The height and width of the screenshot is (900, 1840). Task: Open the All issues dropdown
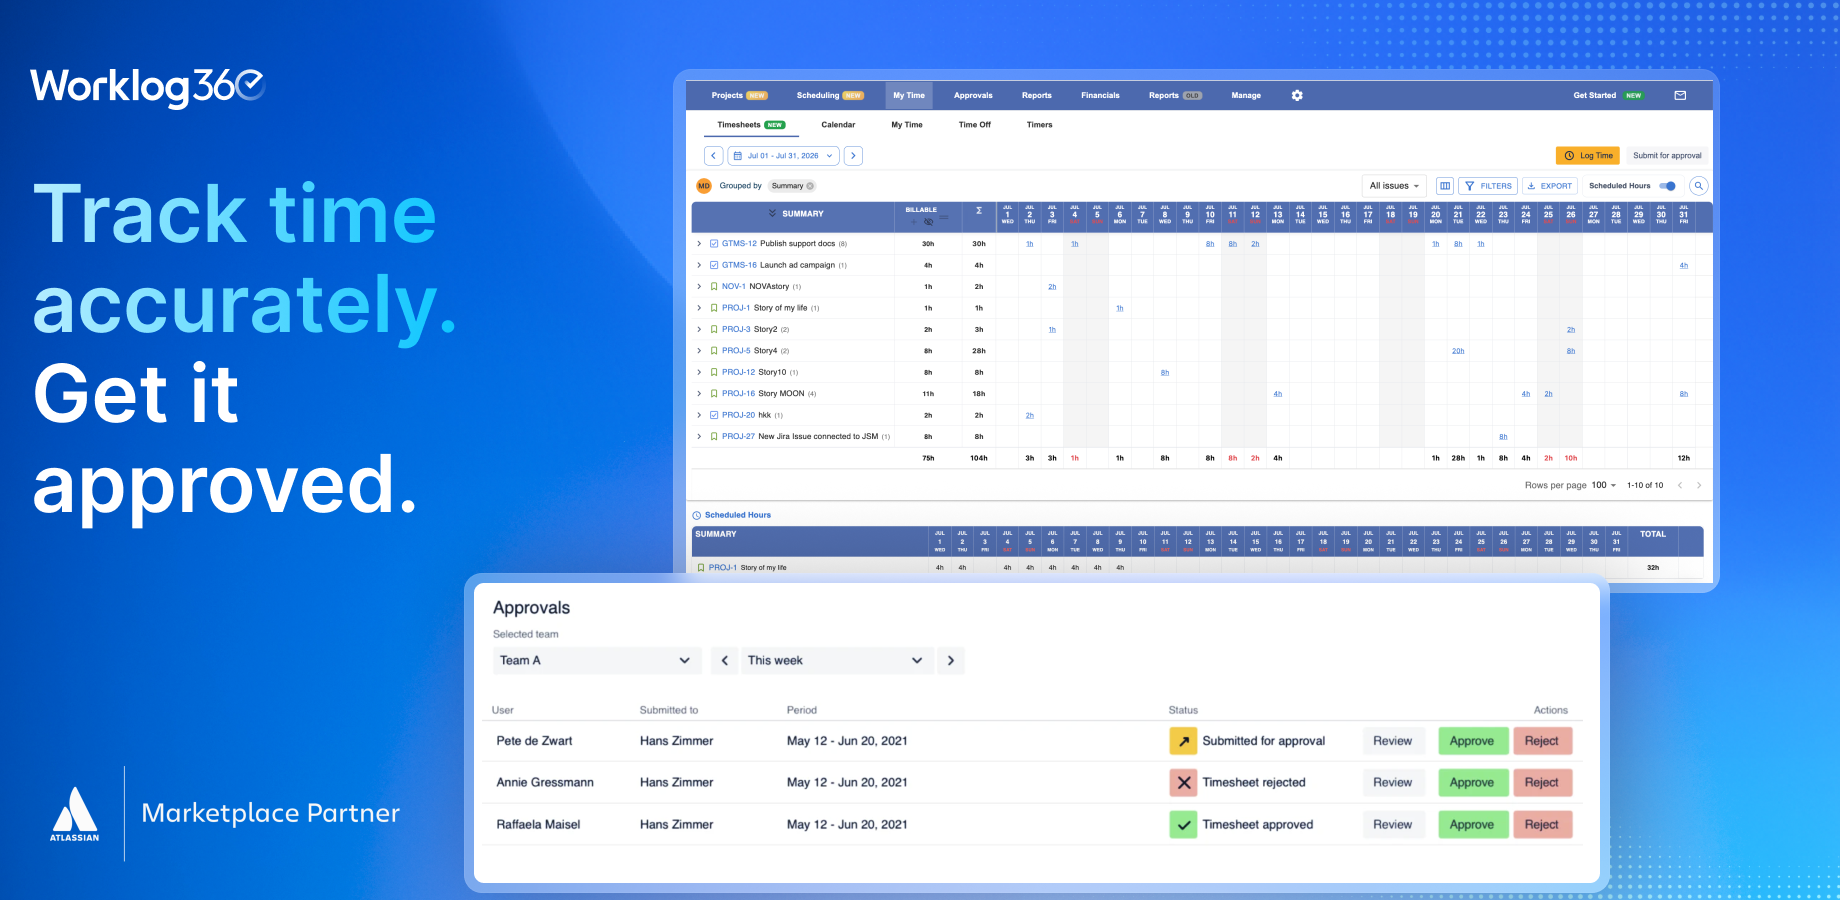1394,186
